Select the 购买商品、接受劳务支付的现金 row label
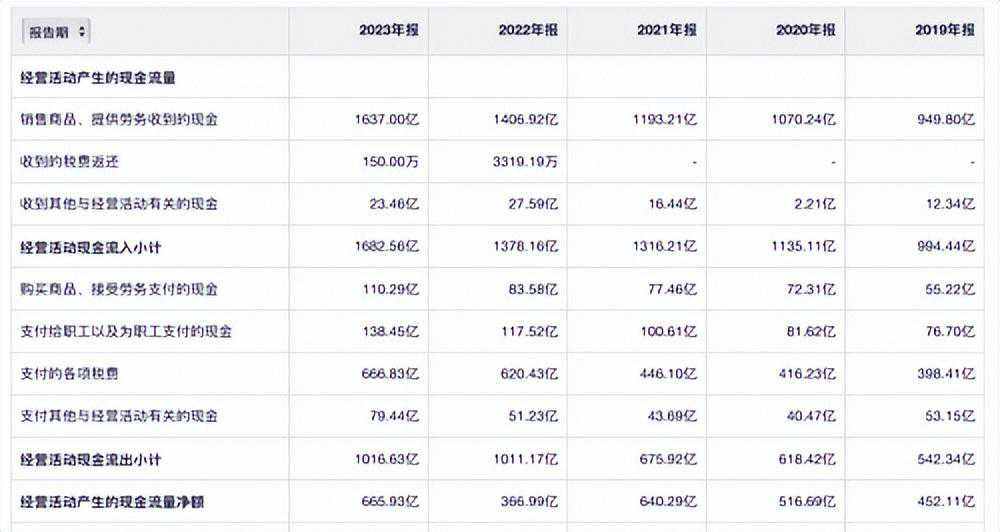Screen dimensions: 1000x532 pos(119,289)
